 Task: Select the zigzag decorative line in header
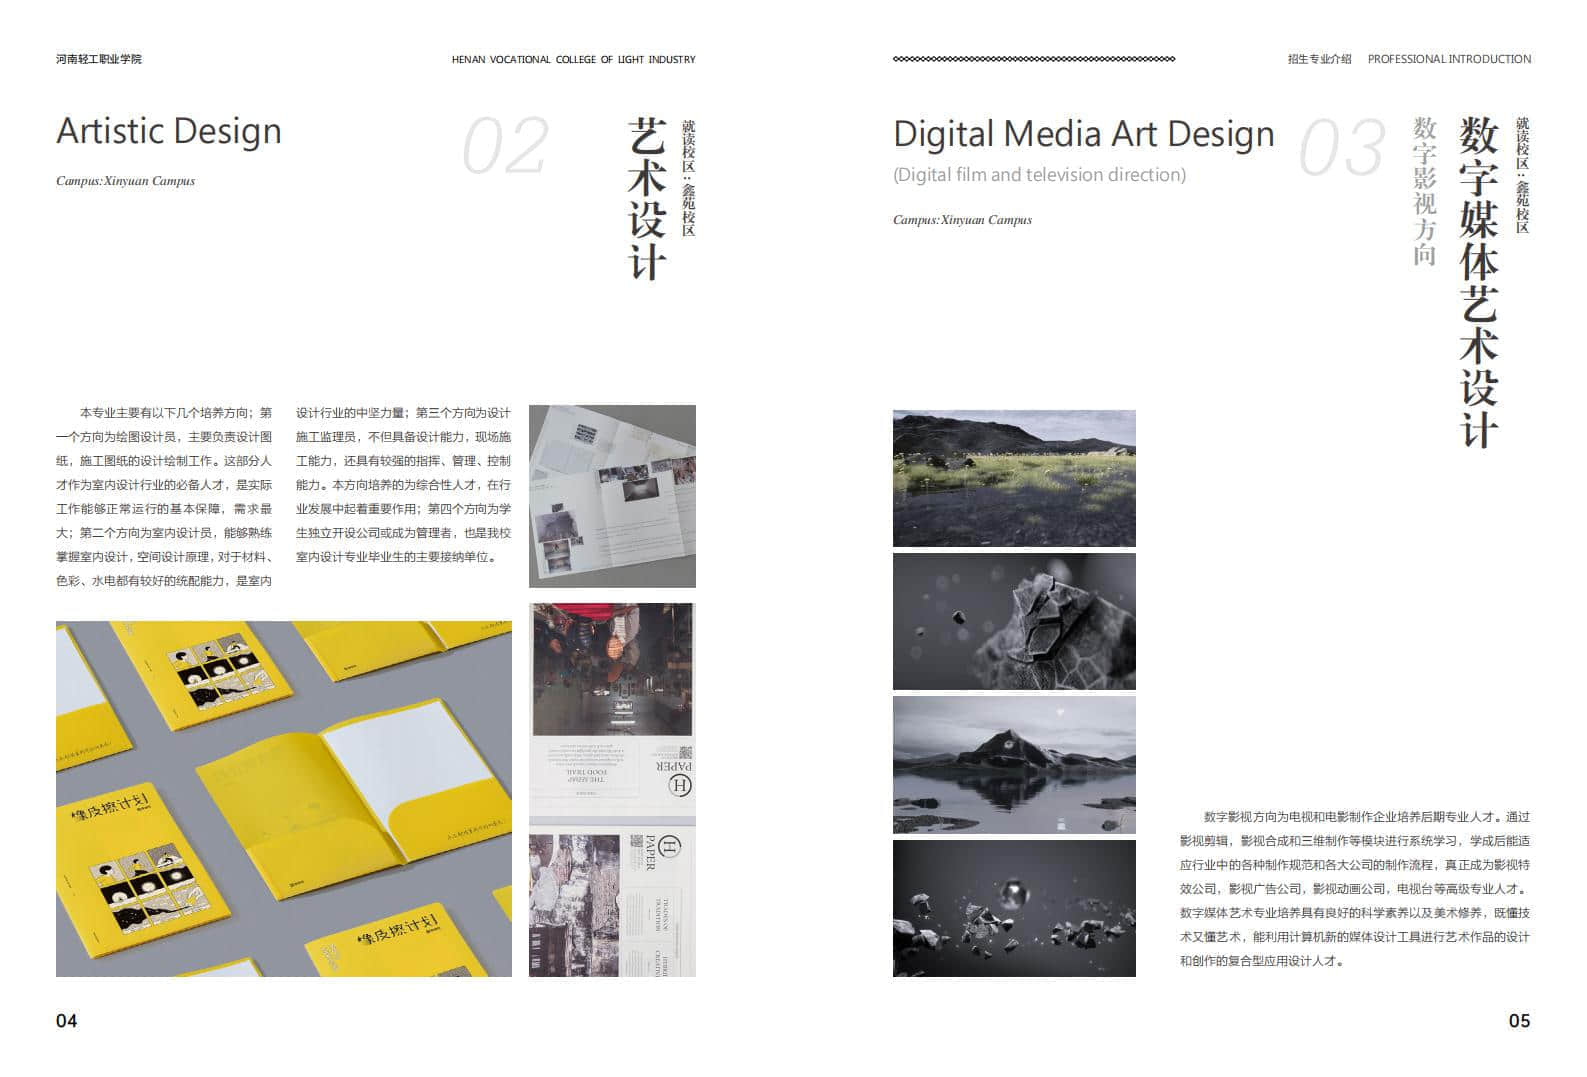tap(1033, 59)
